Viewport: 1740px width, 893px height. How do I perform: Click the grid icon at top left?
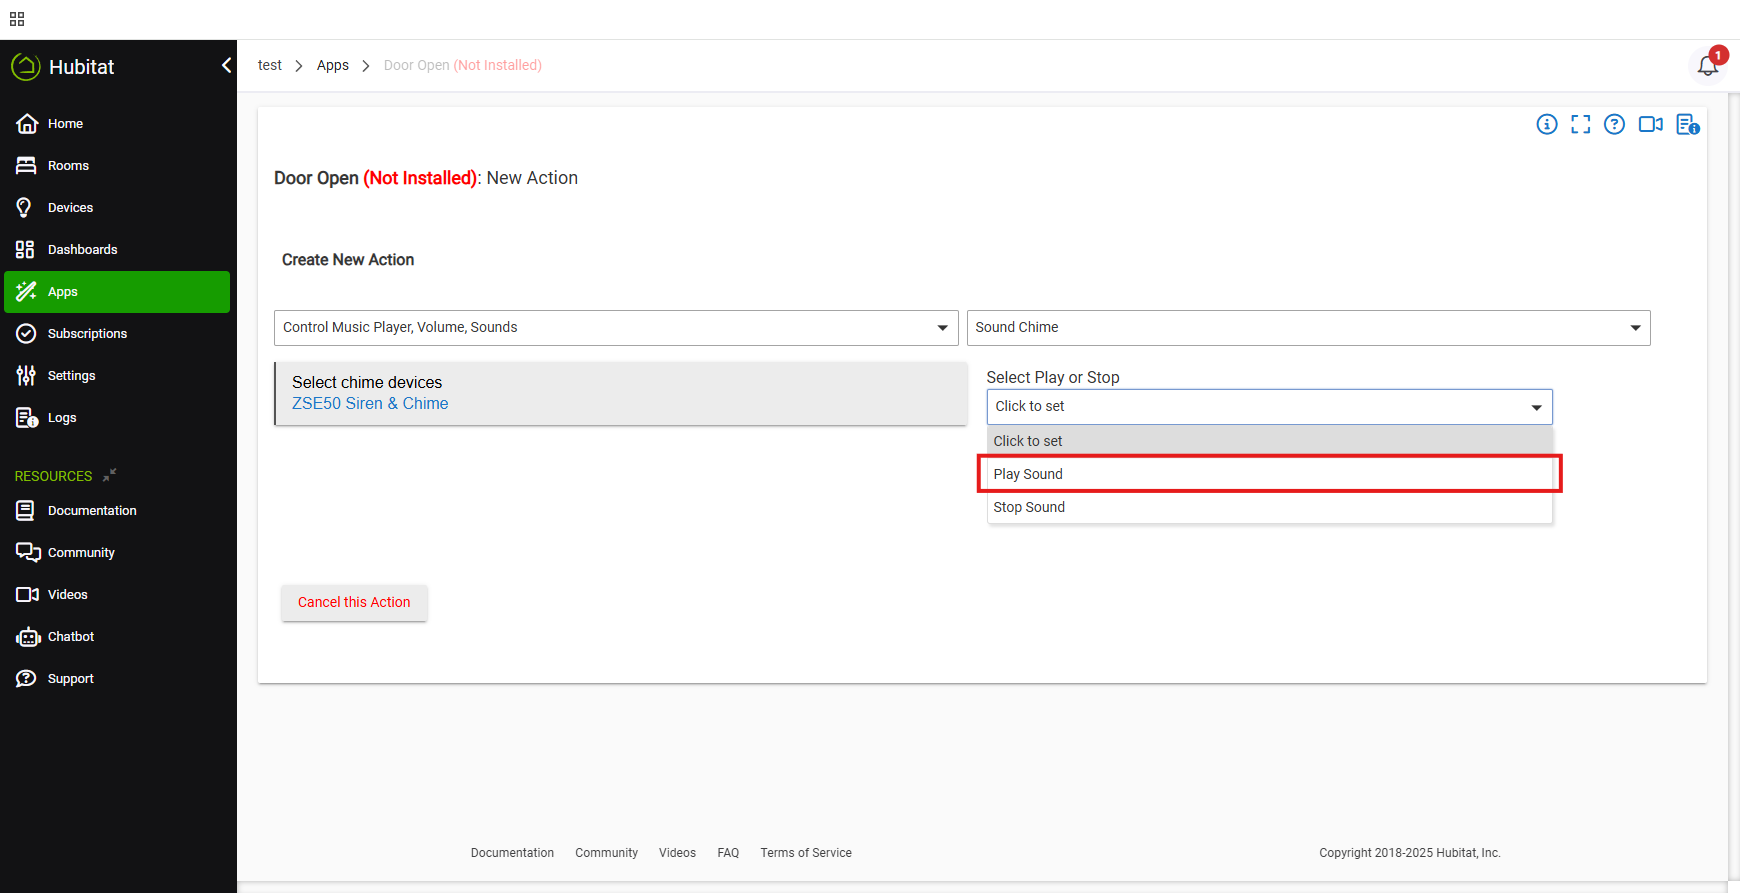click(17, 19)
